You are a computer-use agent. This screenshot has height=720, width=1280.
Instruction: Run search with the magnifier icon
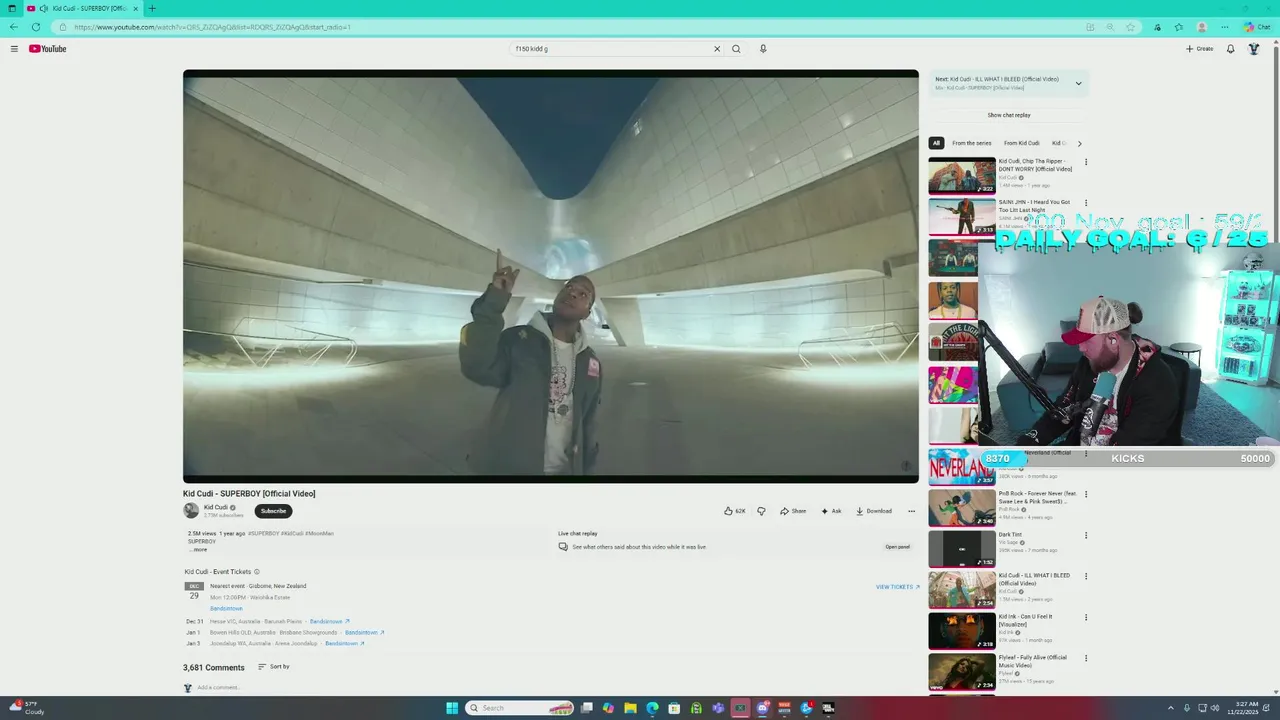click(x=736, y=48)
